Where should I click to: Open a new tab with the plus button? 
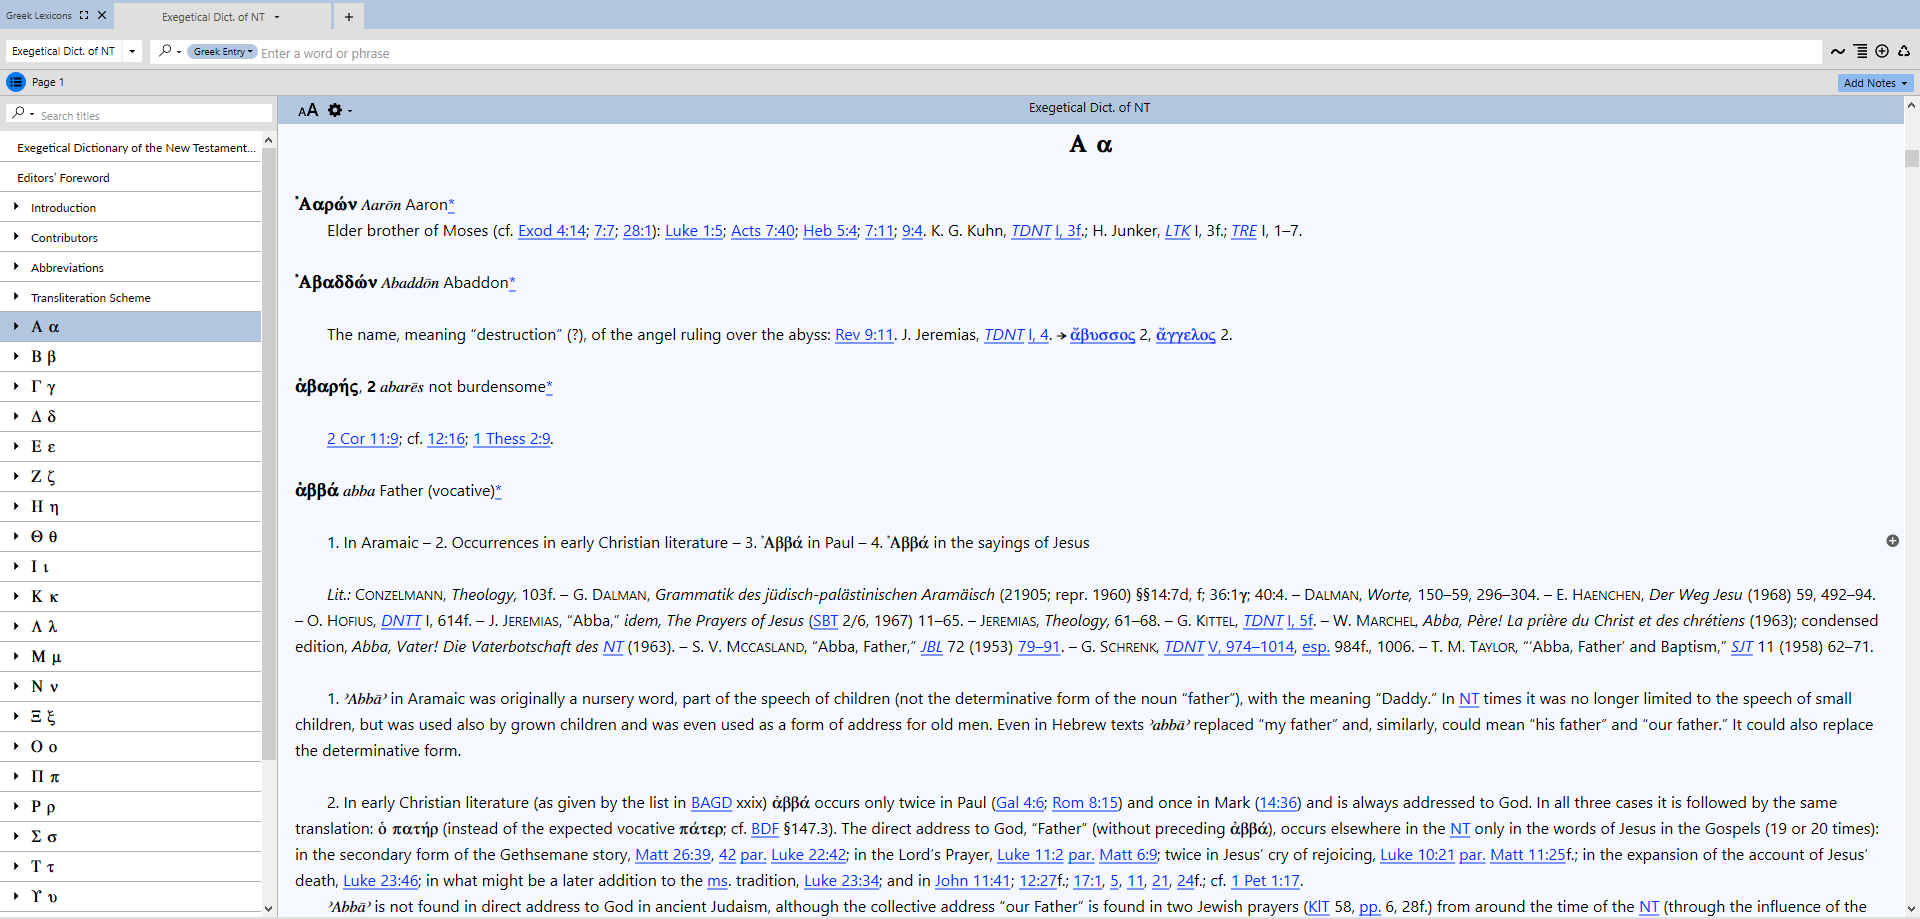pyautogui.click(x=348, y=16)
